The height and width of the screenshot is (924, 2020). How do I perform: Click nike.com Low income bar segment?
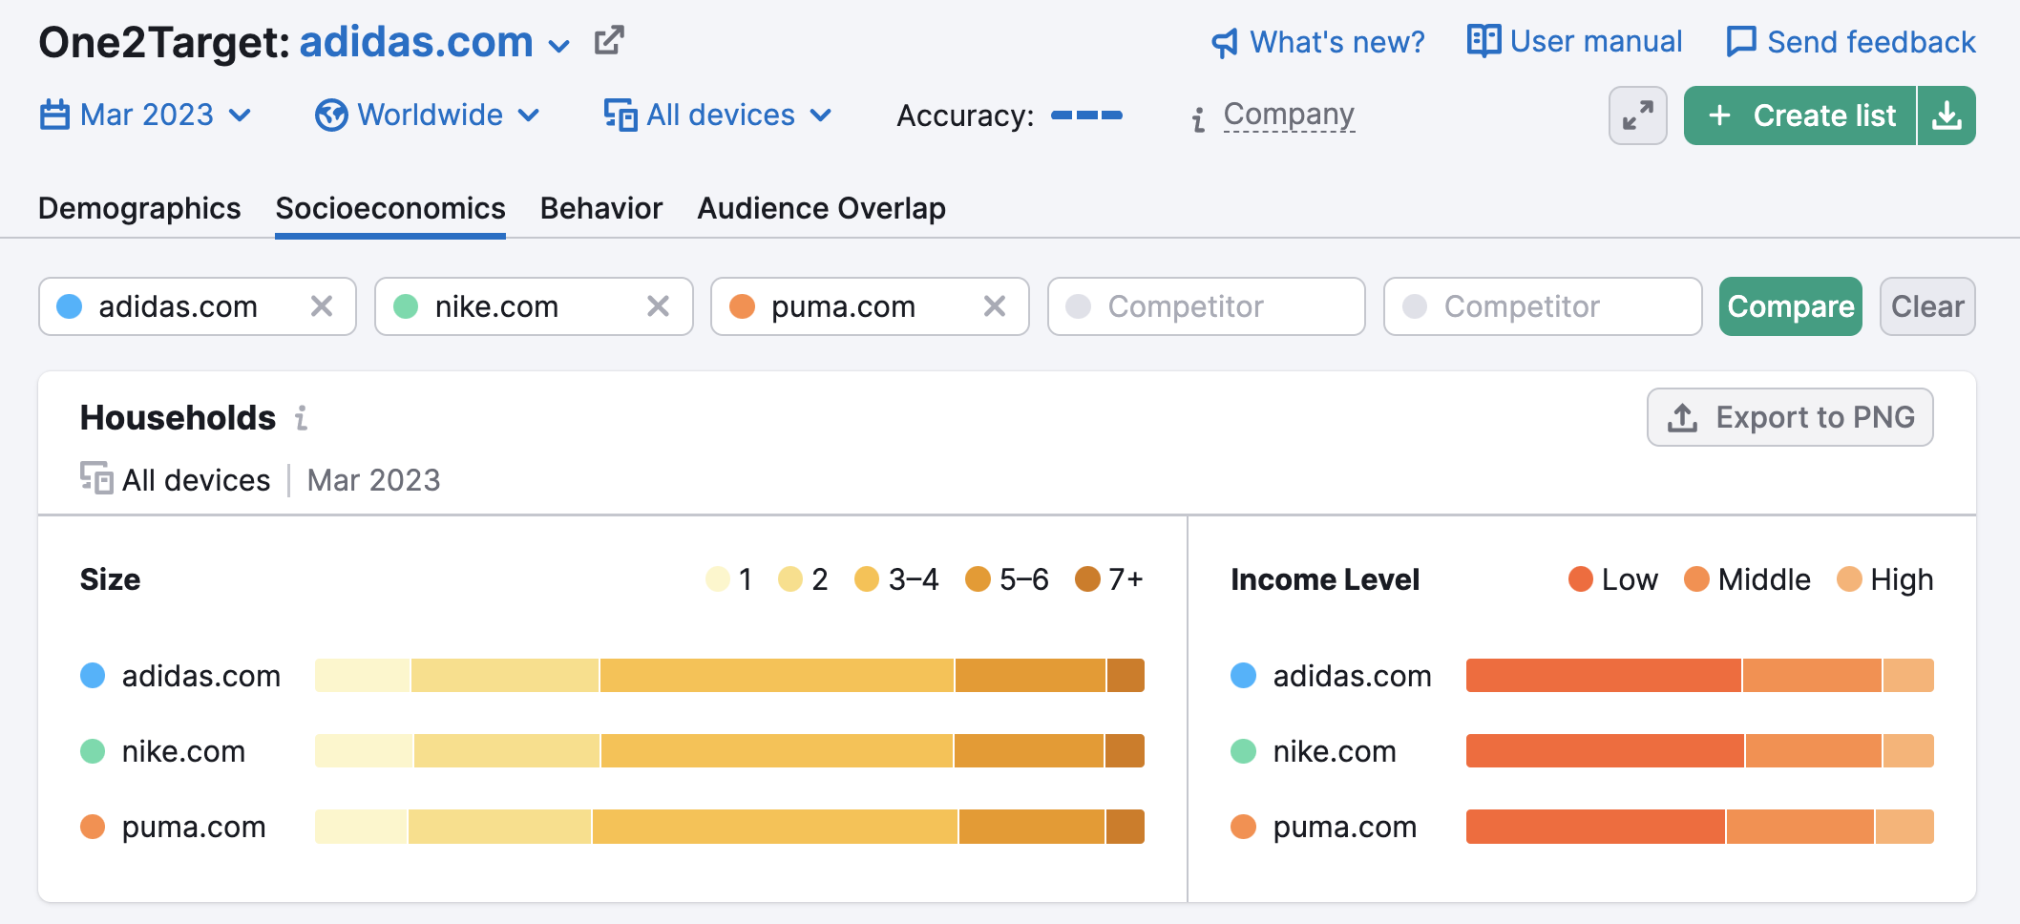pos(1605,751)
